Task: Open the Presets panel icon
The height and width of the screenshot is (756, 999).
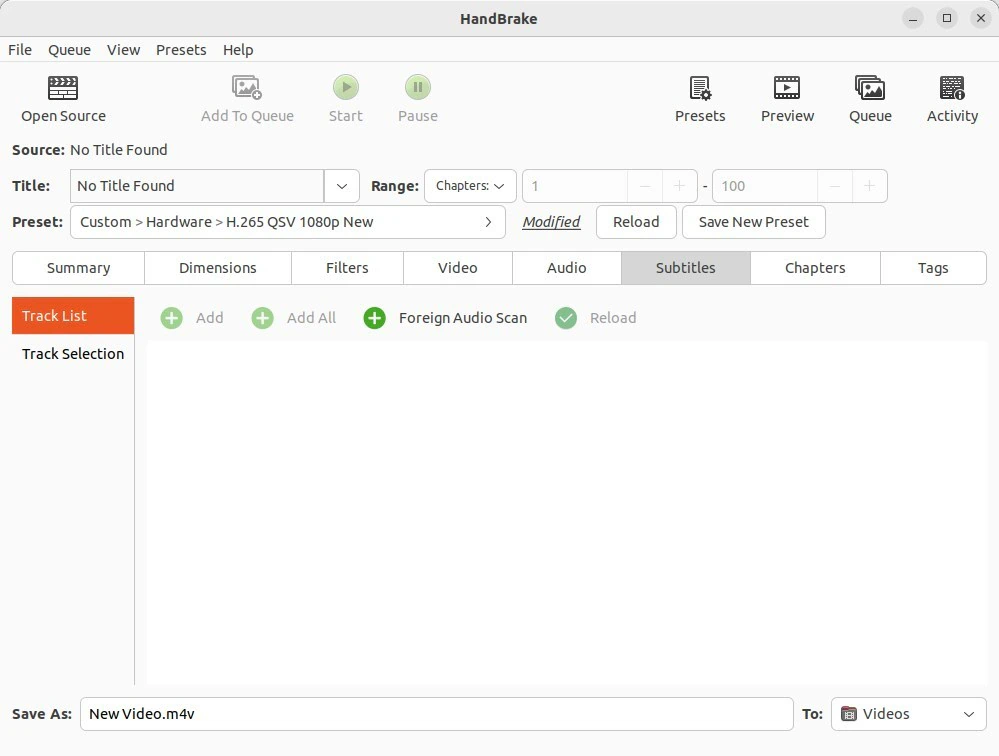Action: pos(700,88)
